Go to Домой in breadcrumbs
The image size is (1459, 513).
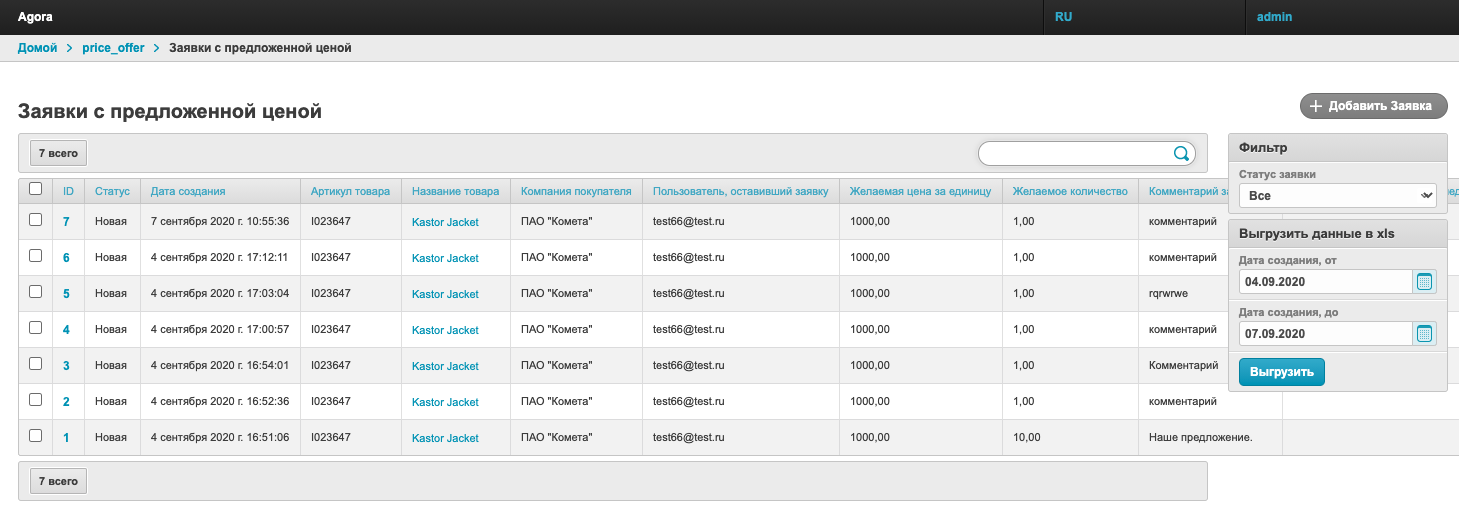pyautogui.click(x=37, y=48)
